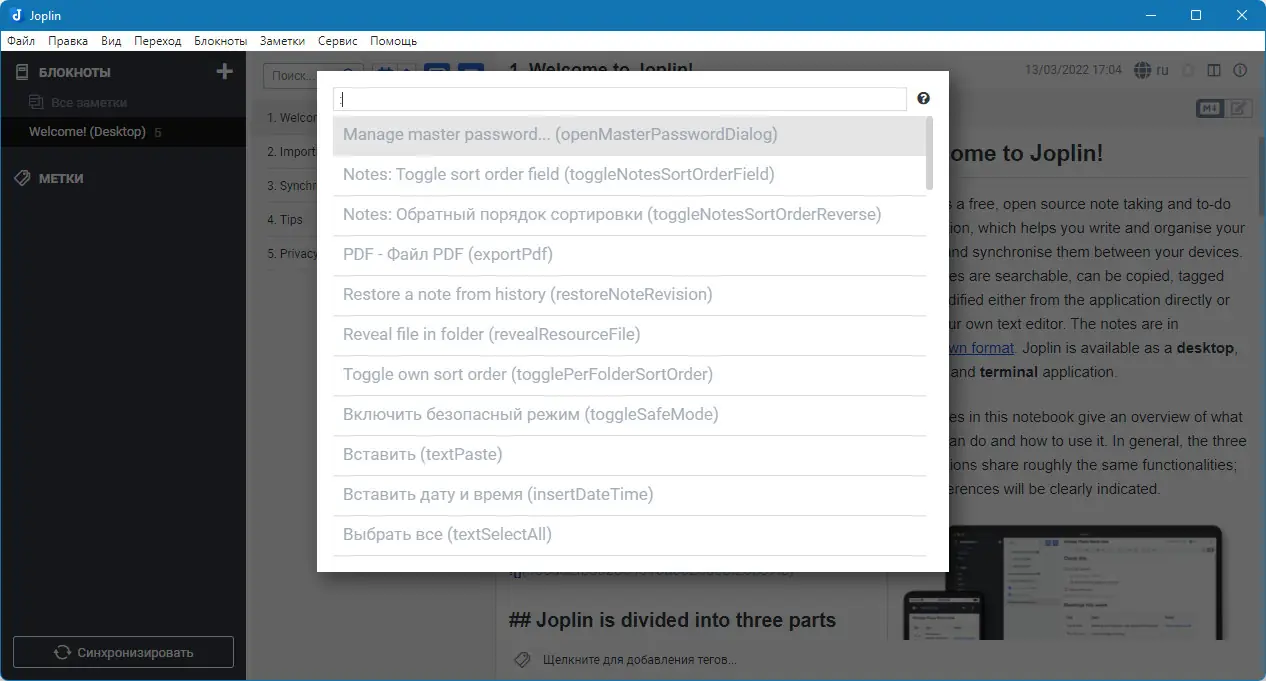
Task: Open the Переход menu
Action: pos(158,41)
